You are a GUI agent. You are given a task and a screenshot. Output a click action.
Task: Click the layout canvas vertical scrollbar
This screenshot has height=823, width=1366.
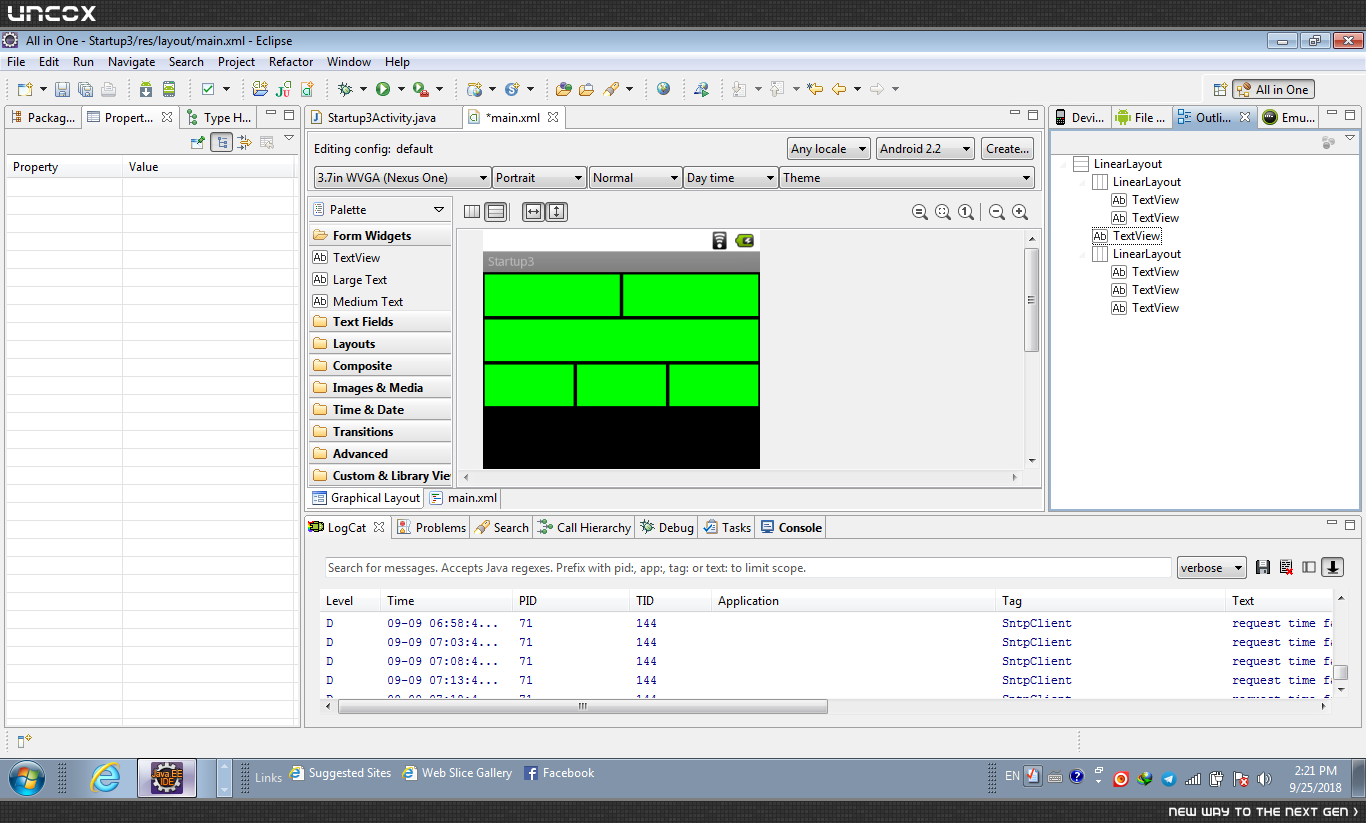point(1032,300)
